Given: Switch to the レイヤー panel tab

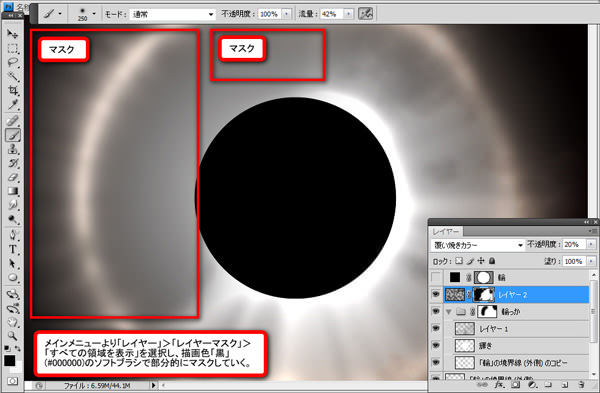Looking at the screenshot, I should (446, 232).
